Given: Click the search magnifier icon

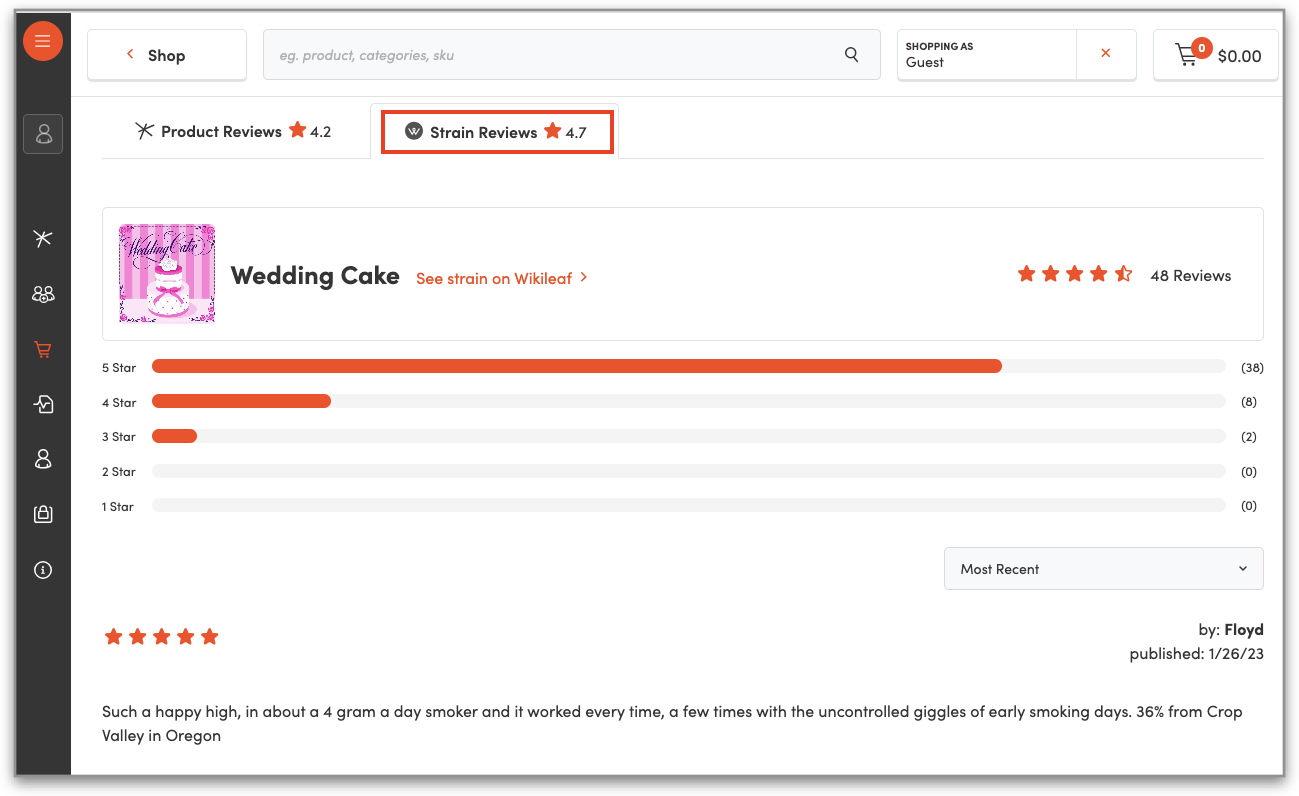Looking at the screenshot, I should pos(851,55).
